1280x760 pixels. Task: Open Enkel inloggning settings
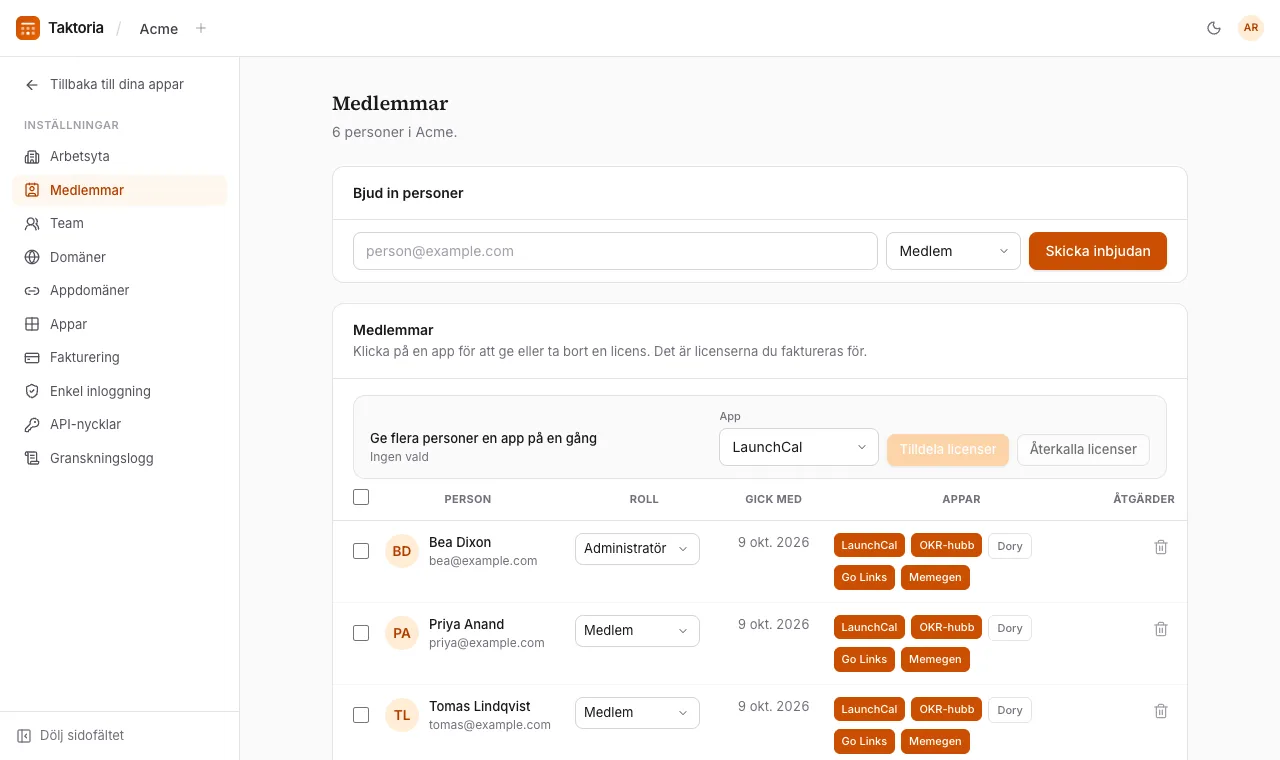(120, 391)
